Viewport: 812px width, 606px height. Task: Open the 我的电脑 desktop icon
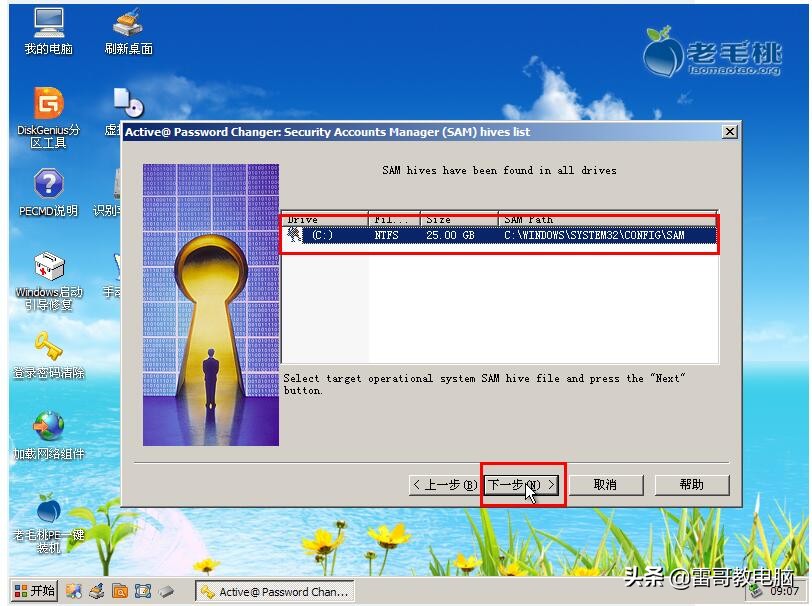pos(49,31)
